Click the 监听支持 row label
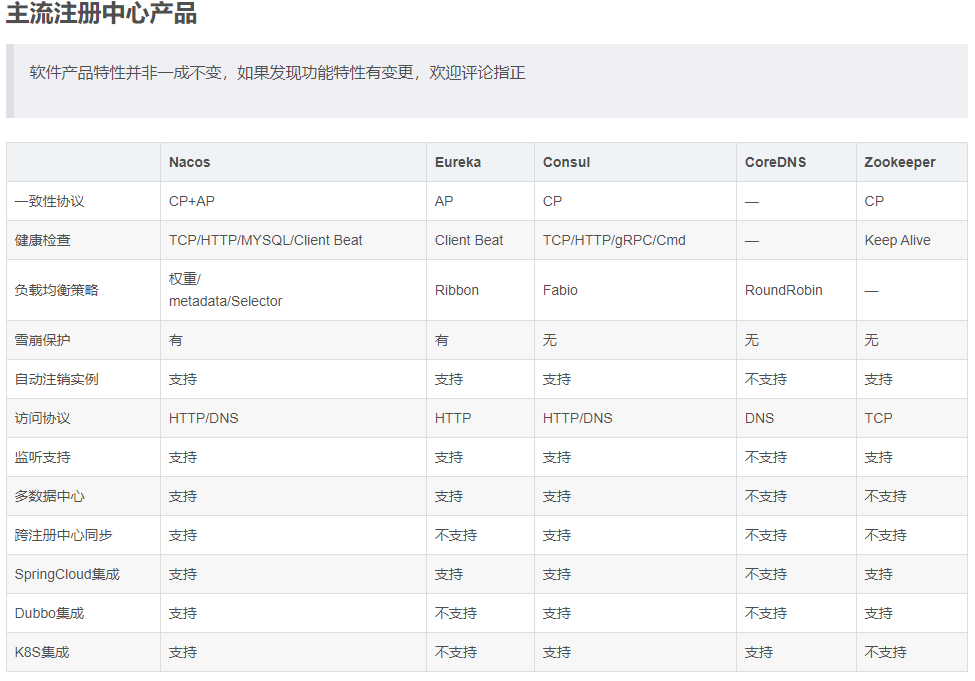The width and height of the screenshot is (975, 681). point(42,458)
